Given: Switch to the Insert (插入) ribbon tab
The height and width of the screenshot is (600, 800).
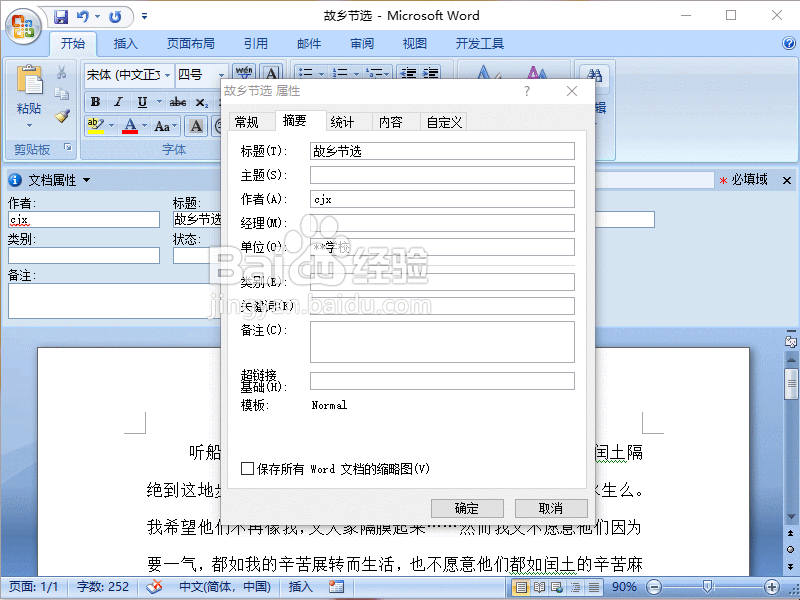Looking at the screenshot, I should pos(126,44).
